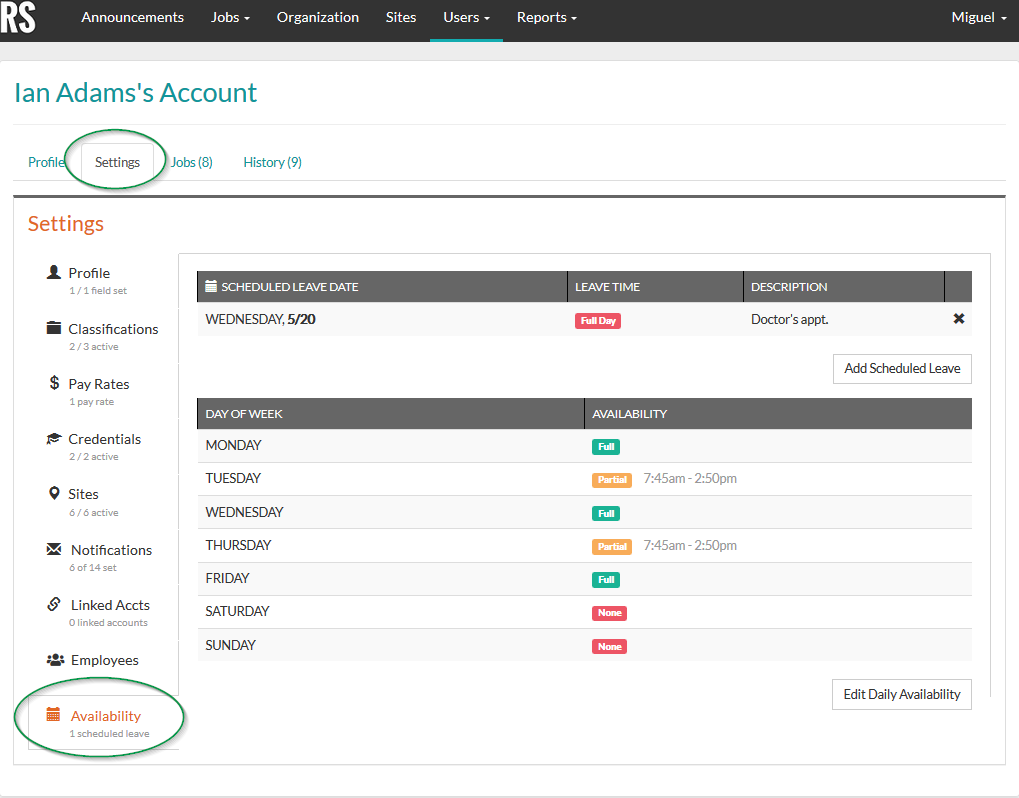
Task: Click the FRIDAY row label
Action: (x=227, y=578)
